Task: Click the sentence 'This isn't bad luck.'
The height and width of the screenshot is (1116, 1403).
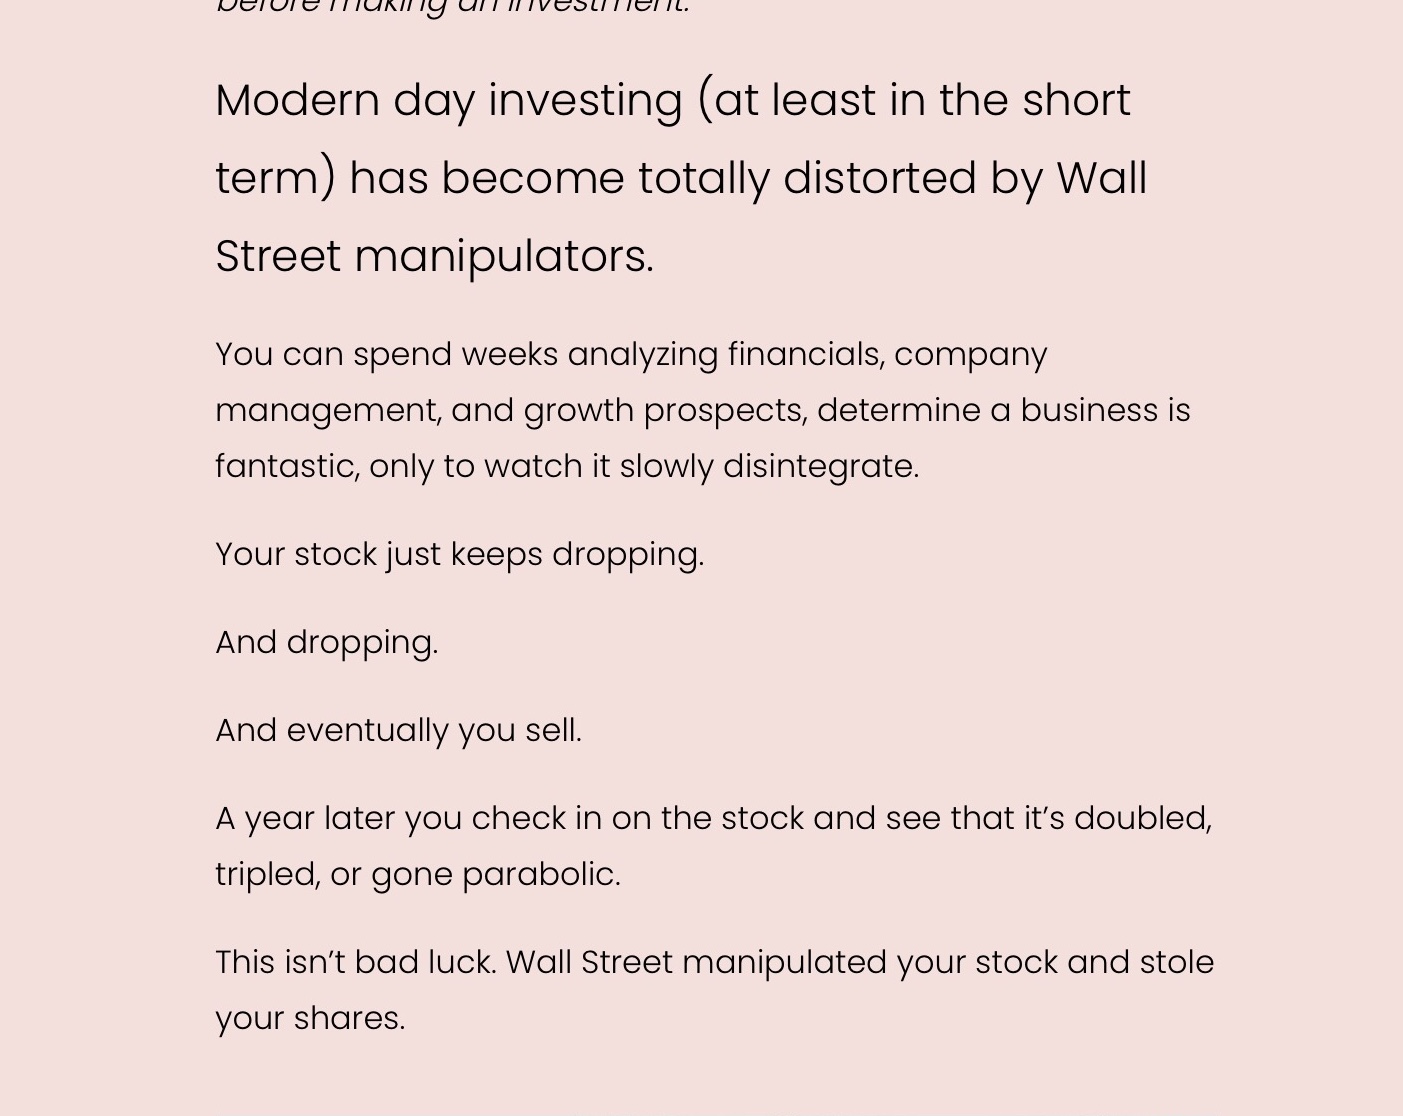Action: tap(356, 962)
